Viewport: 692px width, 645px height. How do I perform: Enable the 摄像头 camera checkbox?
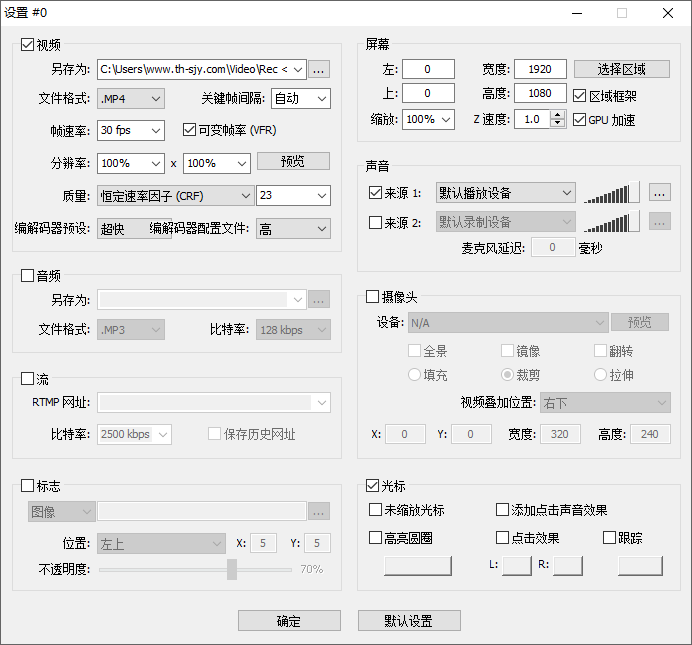coord(373,297)
